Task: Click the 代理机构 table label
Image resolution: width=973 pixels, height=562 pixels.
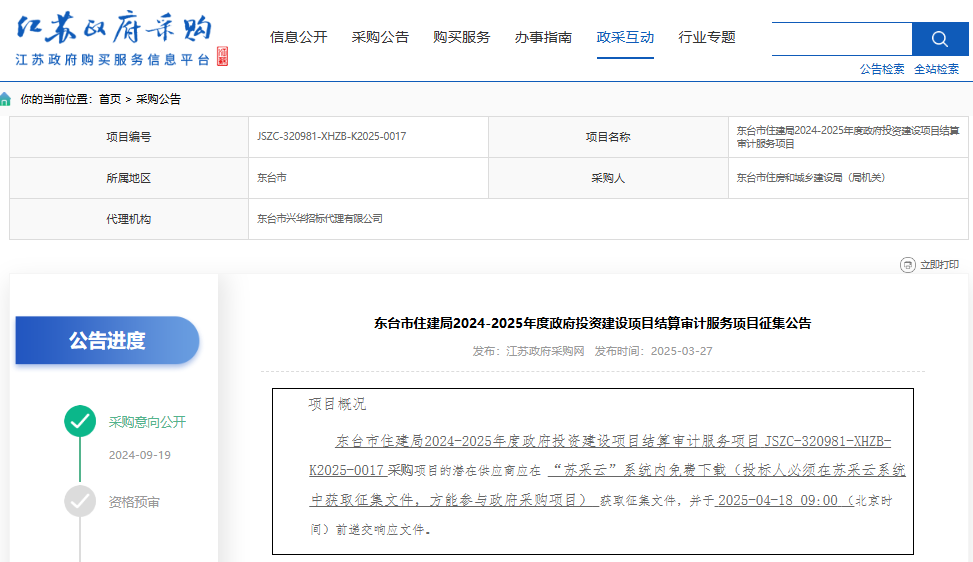Action: (128, 219)
